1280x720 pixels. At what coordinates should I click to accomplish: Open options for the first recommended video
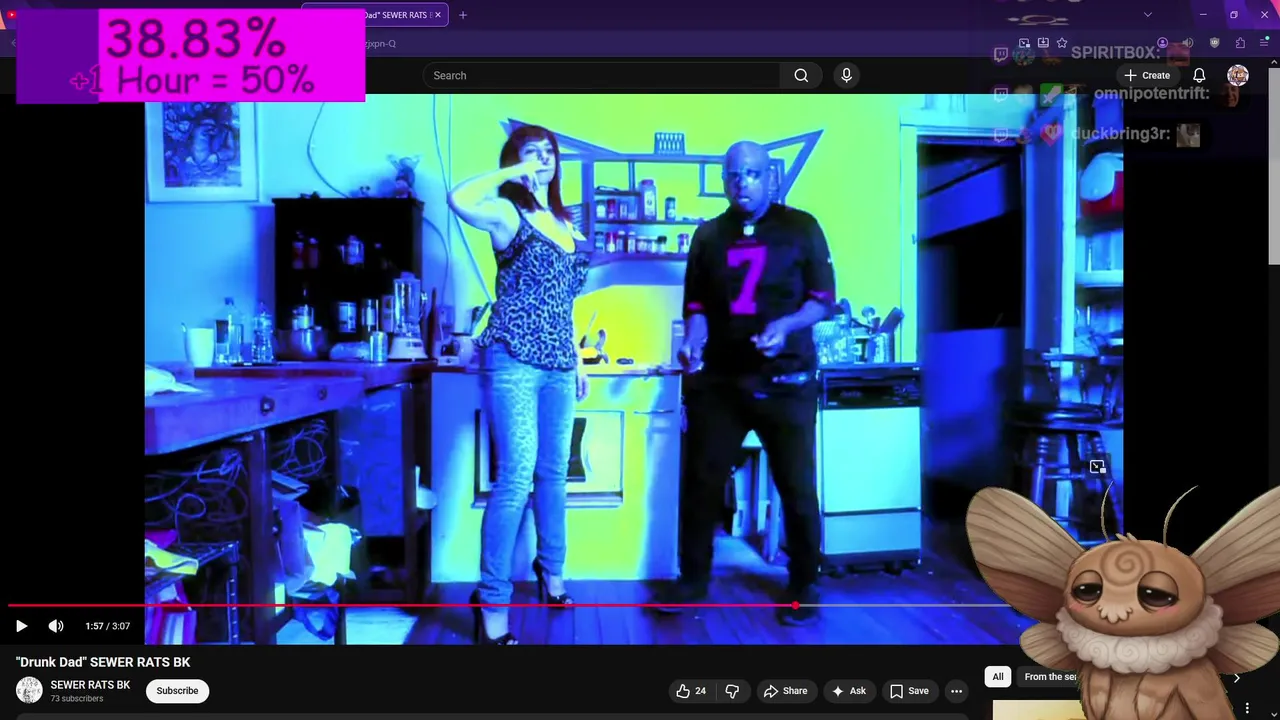point(1247,708)
